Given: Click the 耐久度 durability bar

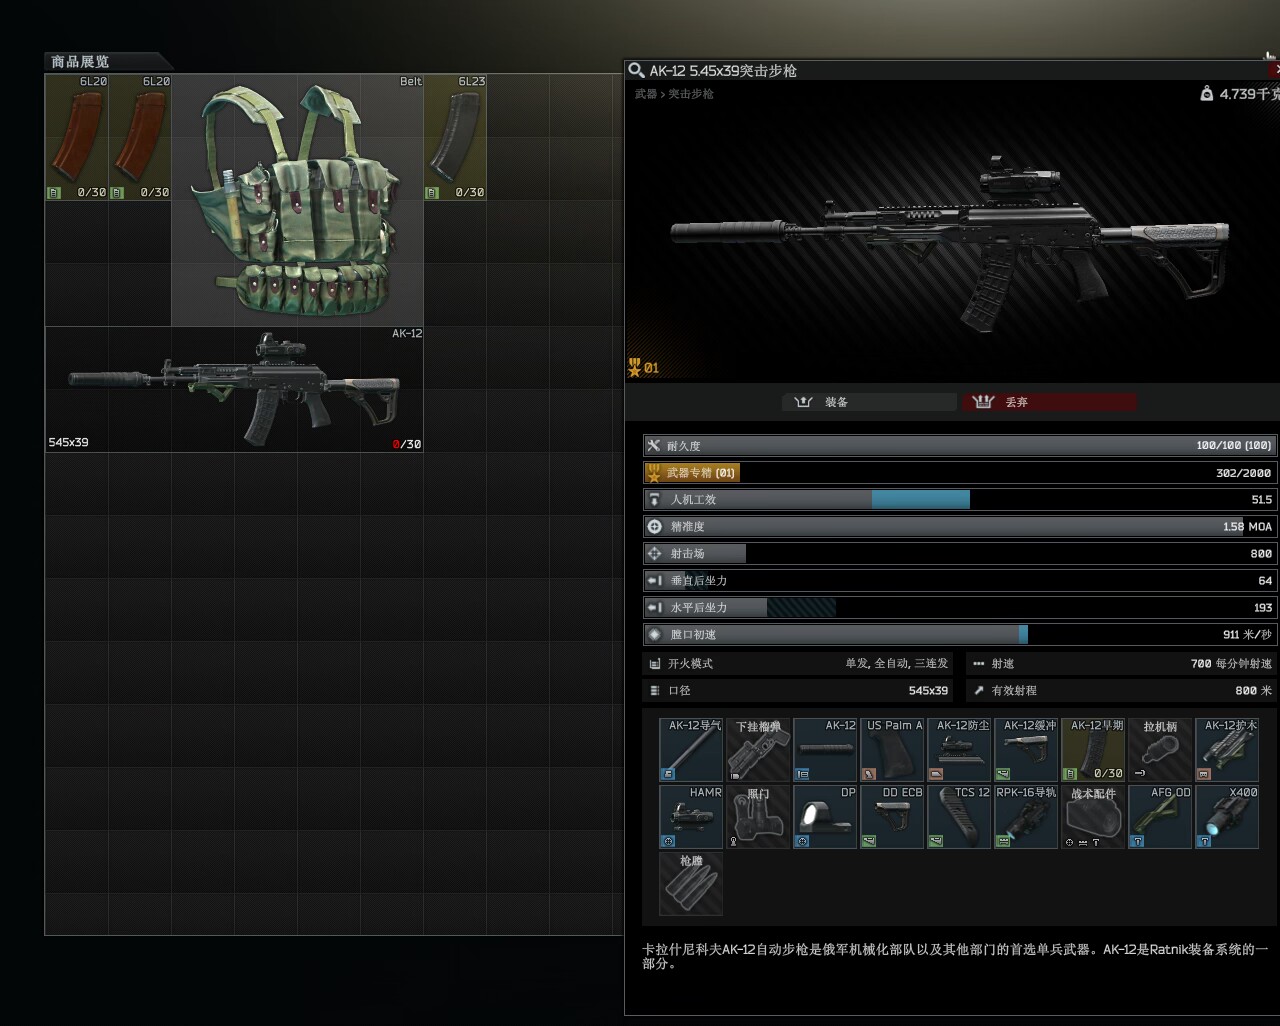Looking at the screenshot, I should tap(960, 445).
